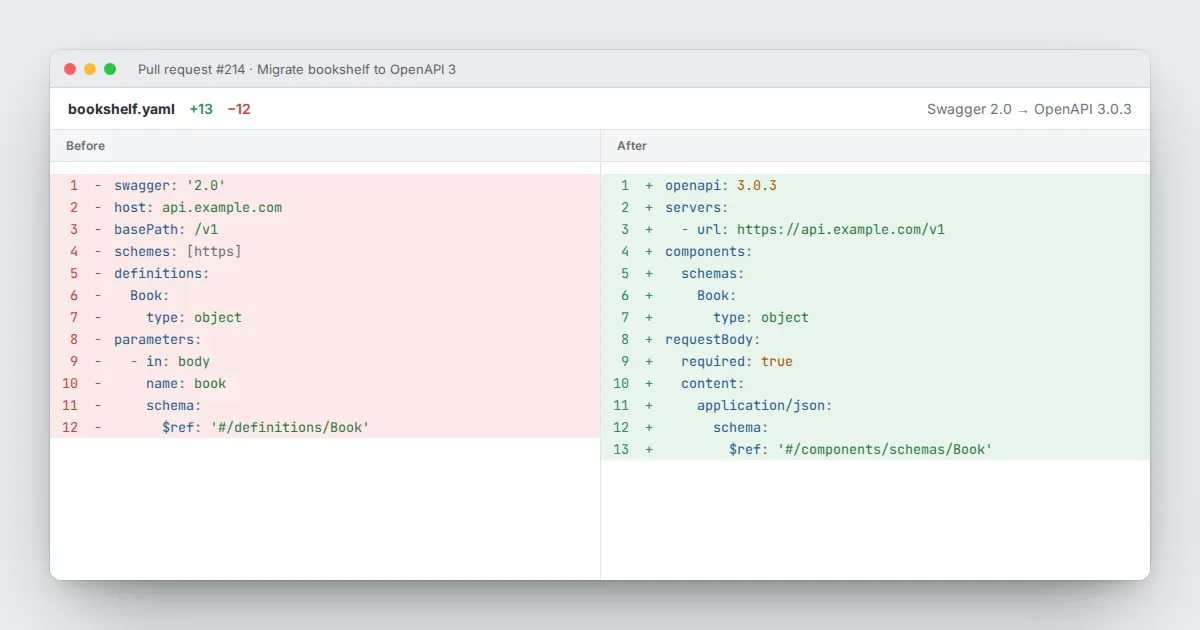Click the After pane header
Image resolution: width=1200 pixels, height=630 pixels.
click(x=875, y=146)
